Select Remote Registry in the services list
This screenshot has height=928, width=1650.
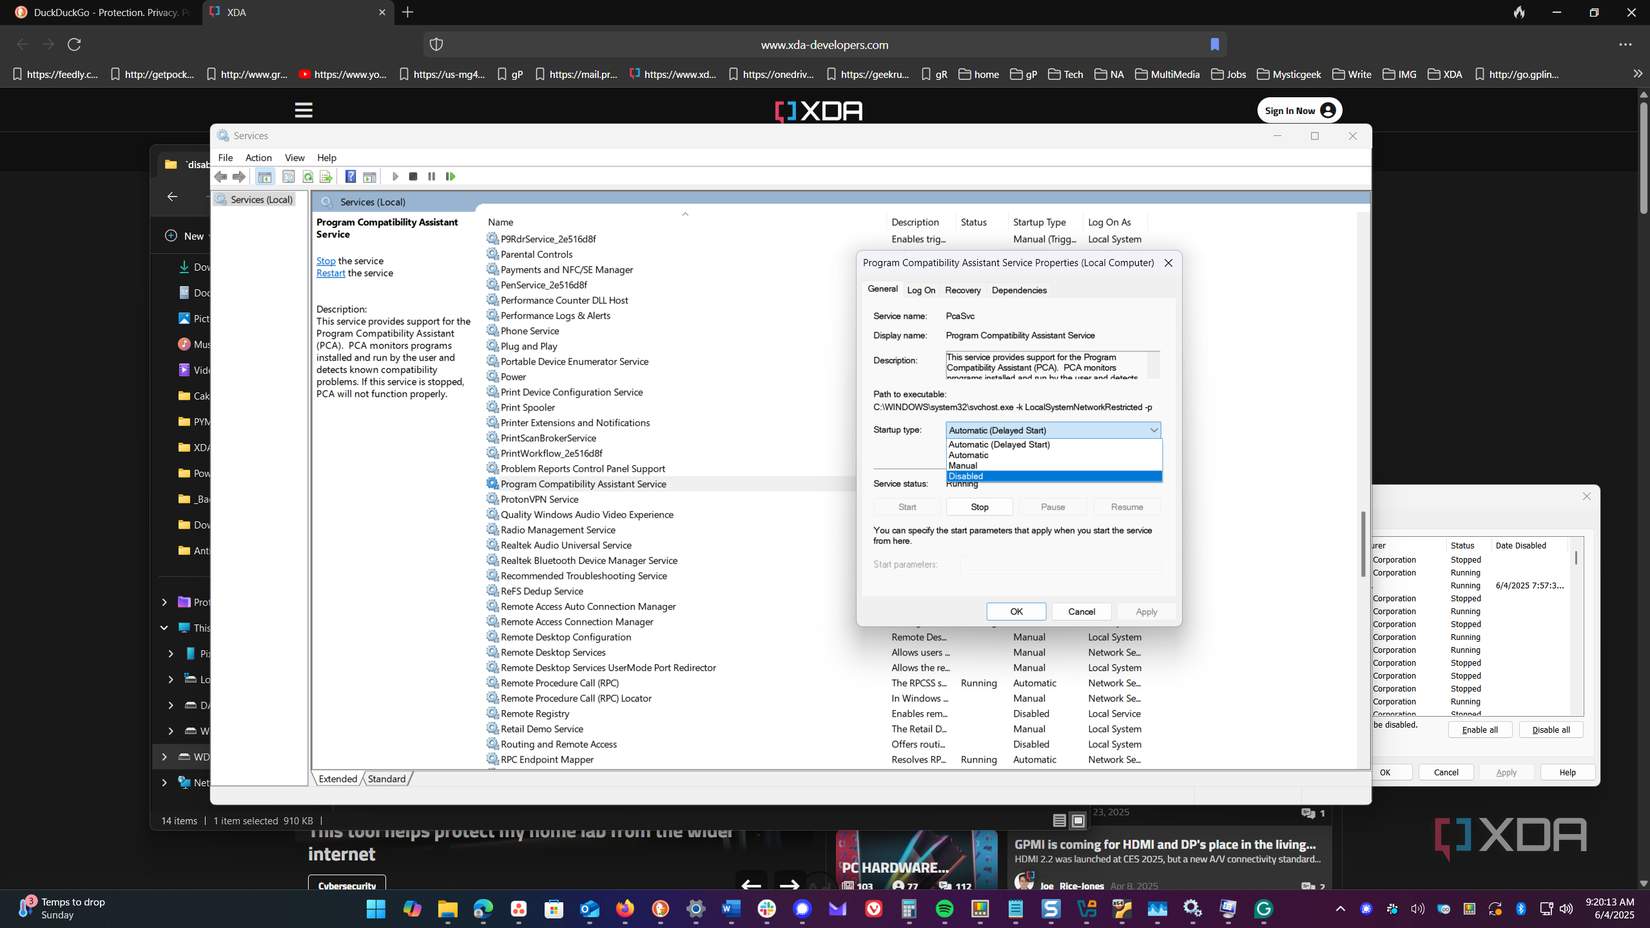click(x=535, y=713)
